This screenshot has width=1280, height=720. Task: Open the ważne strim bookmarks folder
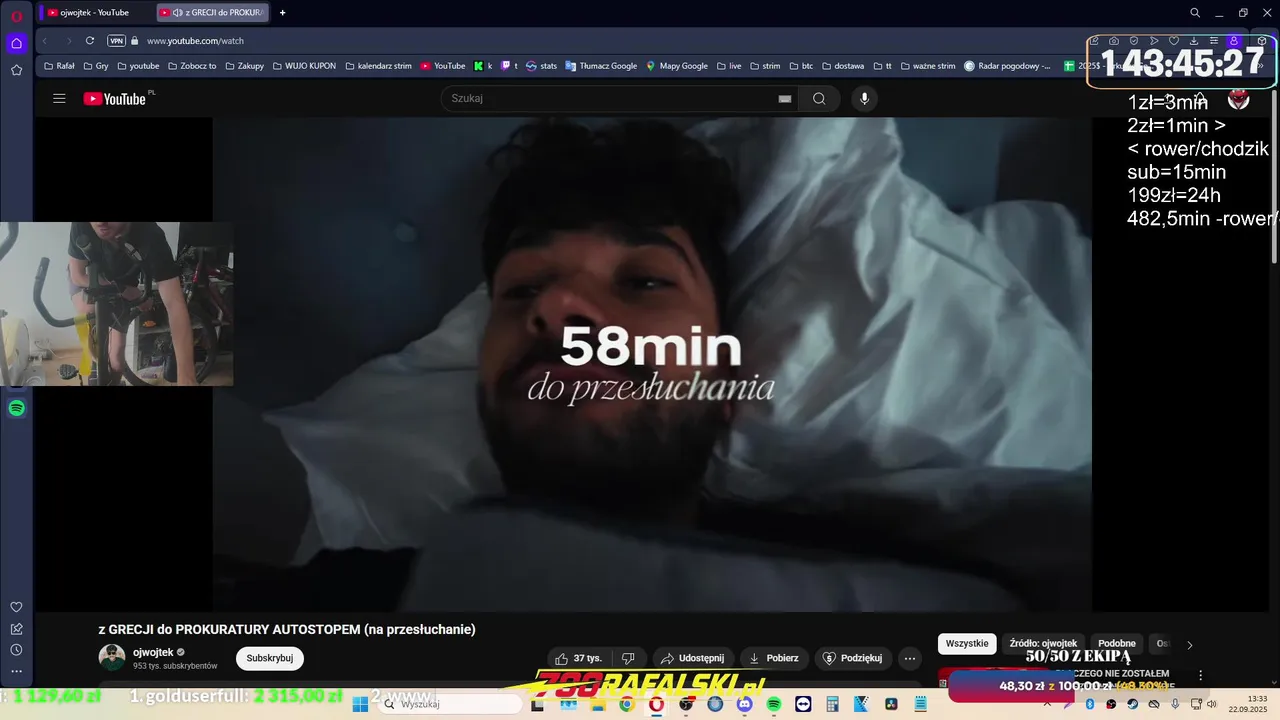tap(928, 66)
